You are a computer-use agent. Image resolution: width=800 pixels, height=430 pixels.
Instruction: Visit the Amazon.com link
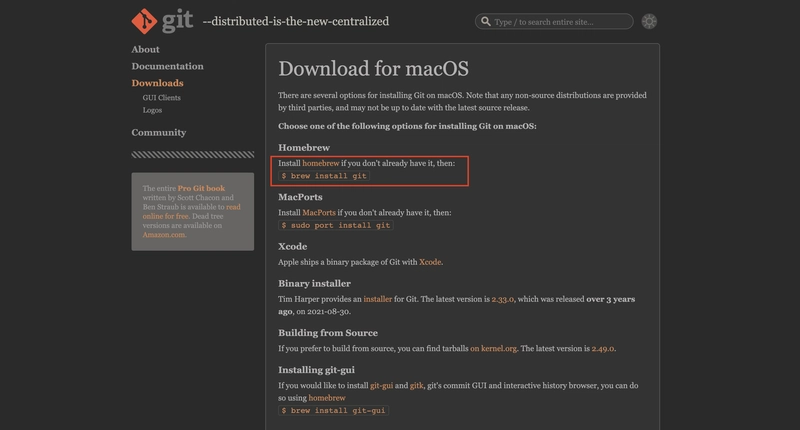(164, 235)
